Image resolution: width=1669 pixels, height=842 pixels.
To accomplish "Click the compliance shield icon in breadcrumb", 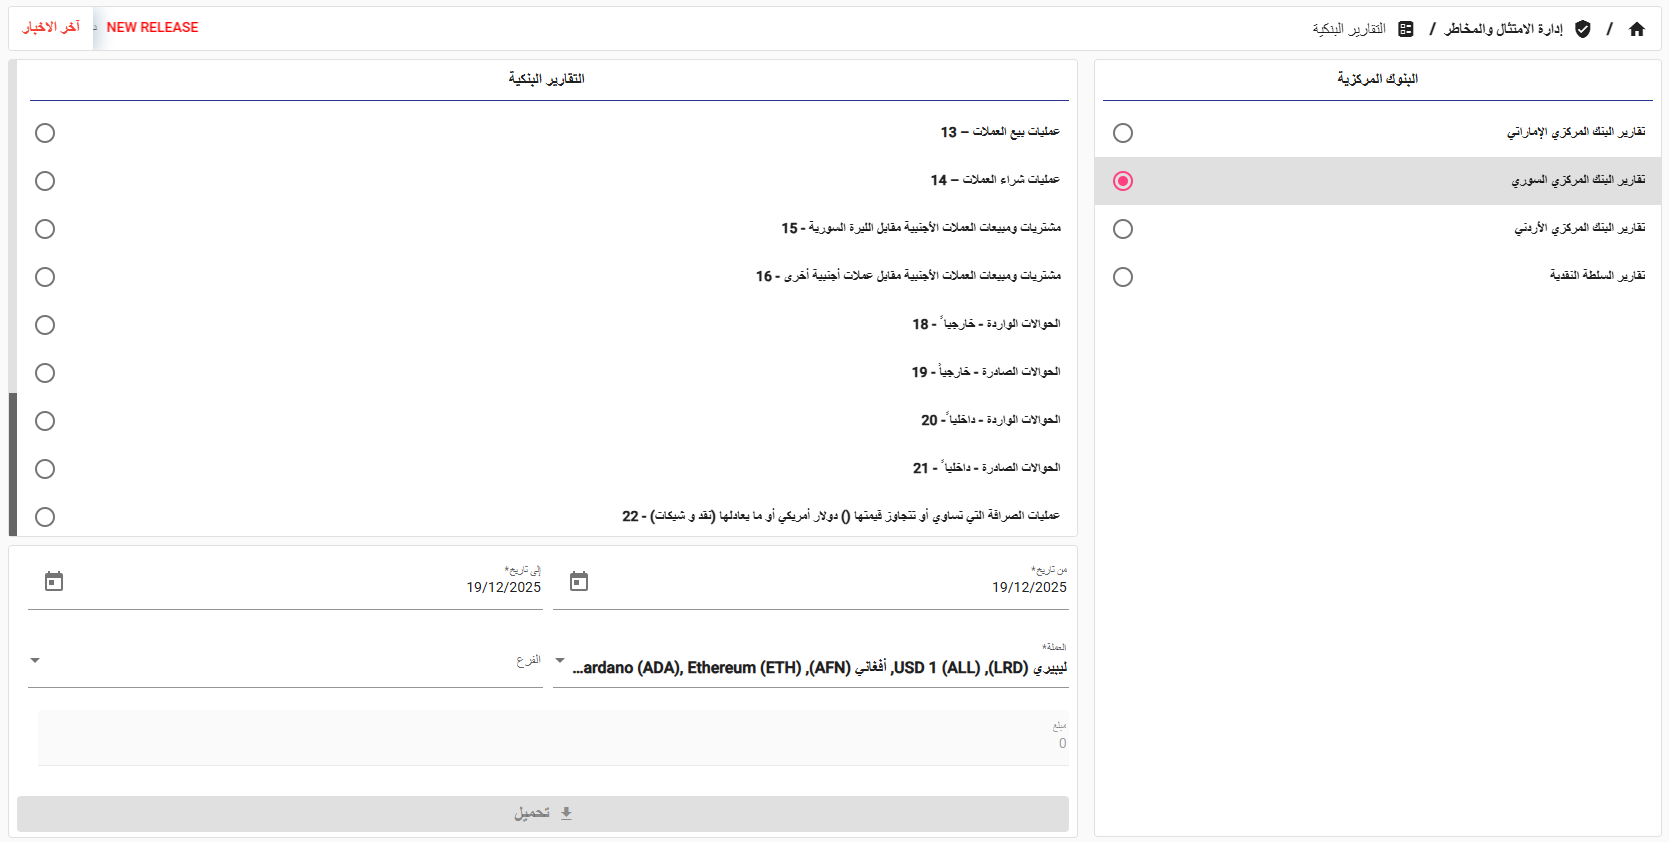I will click(1582, 29).
